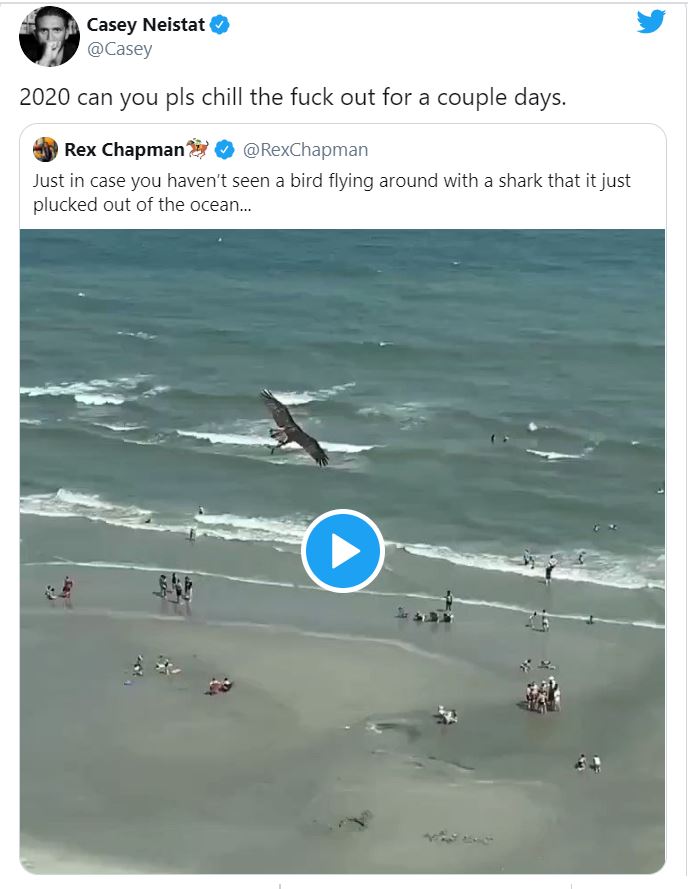Open the Rex Chapman display name link
The image size is (688, 889).
pos(124,150)
